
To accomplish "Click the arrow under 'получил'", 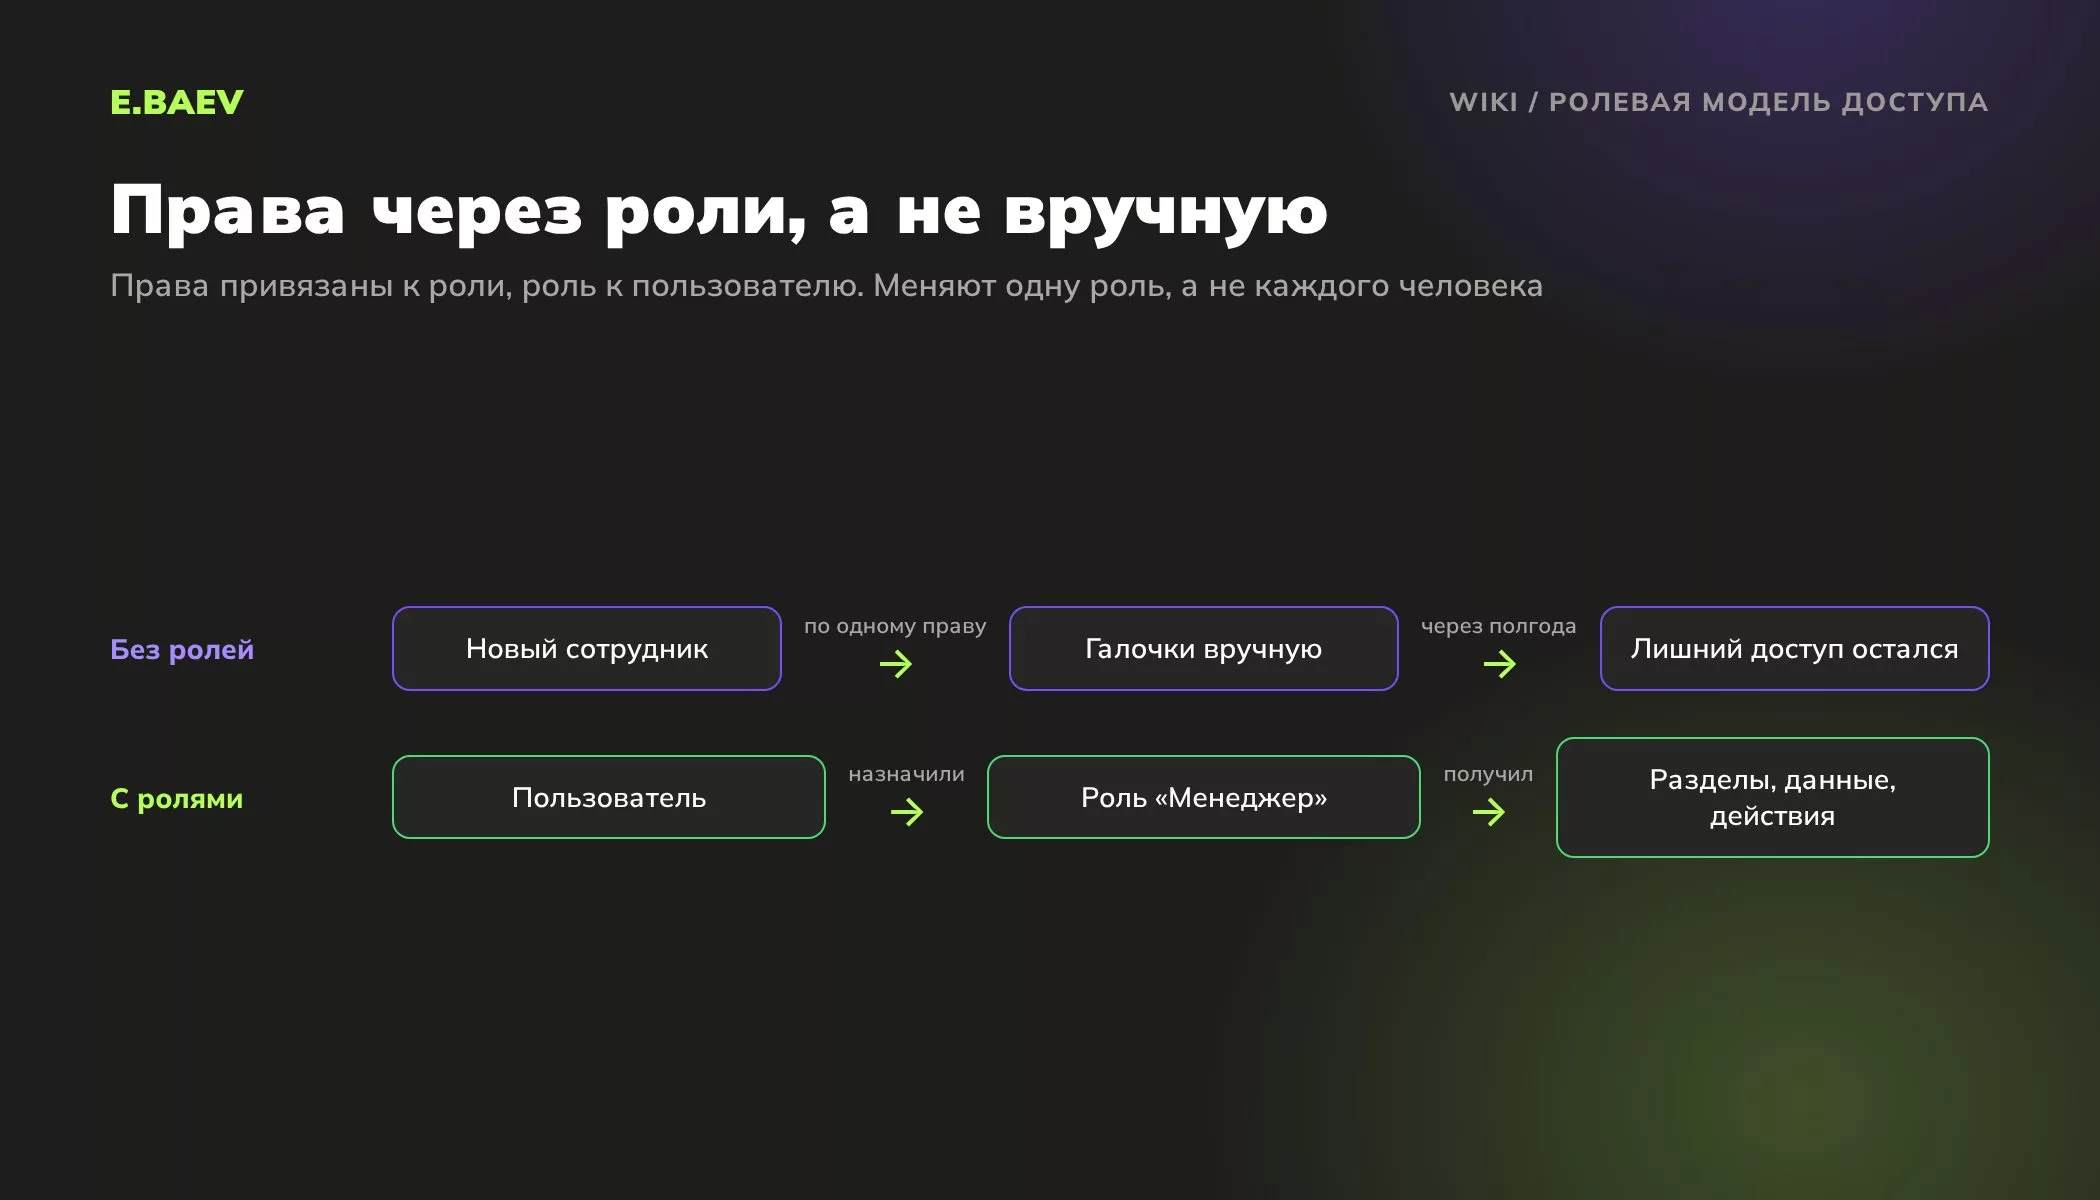I will (1488, 812).
